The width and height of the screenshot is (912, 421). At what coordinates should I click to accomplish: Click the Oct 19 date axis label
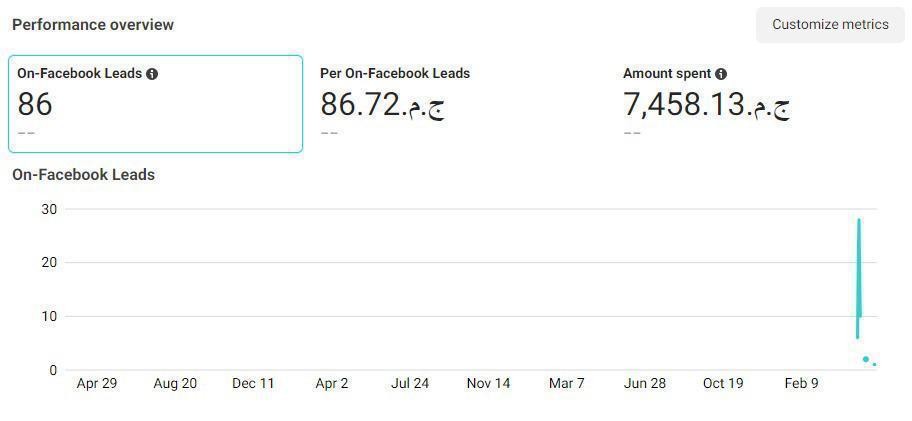point(723,383)
